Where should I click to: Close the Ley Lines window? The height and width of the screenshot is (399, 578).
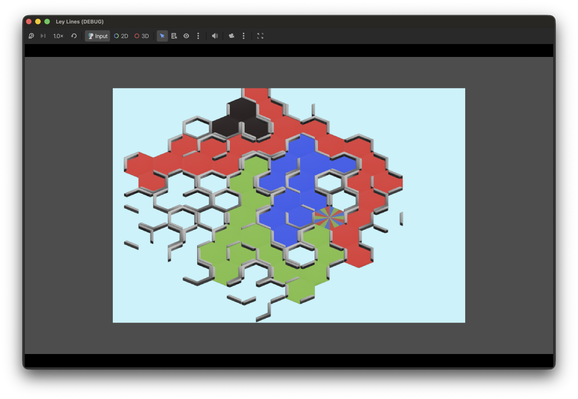click(x=29, y=22)
